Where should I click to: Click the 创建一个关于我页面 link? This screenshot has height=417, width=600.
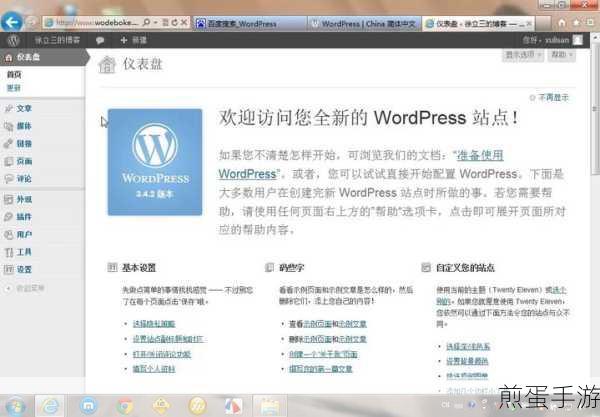point(323,354)
